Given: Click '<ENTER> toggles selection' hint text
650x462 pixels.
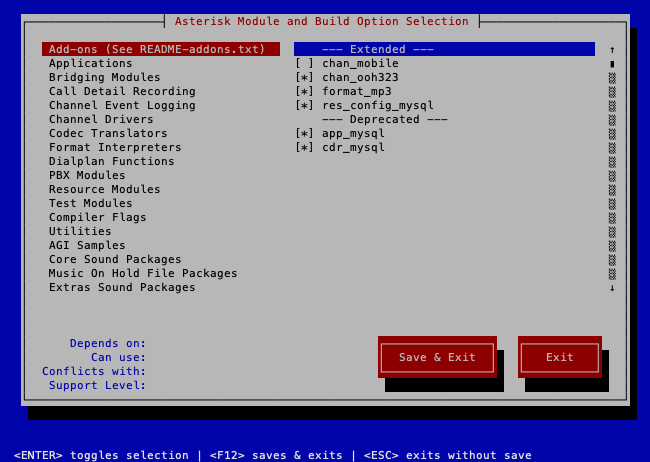Looking at the screenshot, I should [101, 455].
